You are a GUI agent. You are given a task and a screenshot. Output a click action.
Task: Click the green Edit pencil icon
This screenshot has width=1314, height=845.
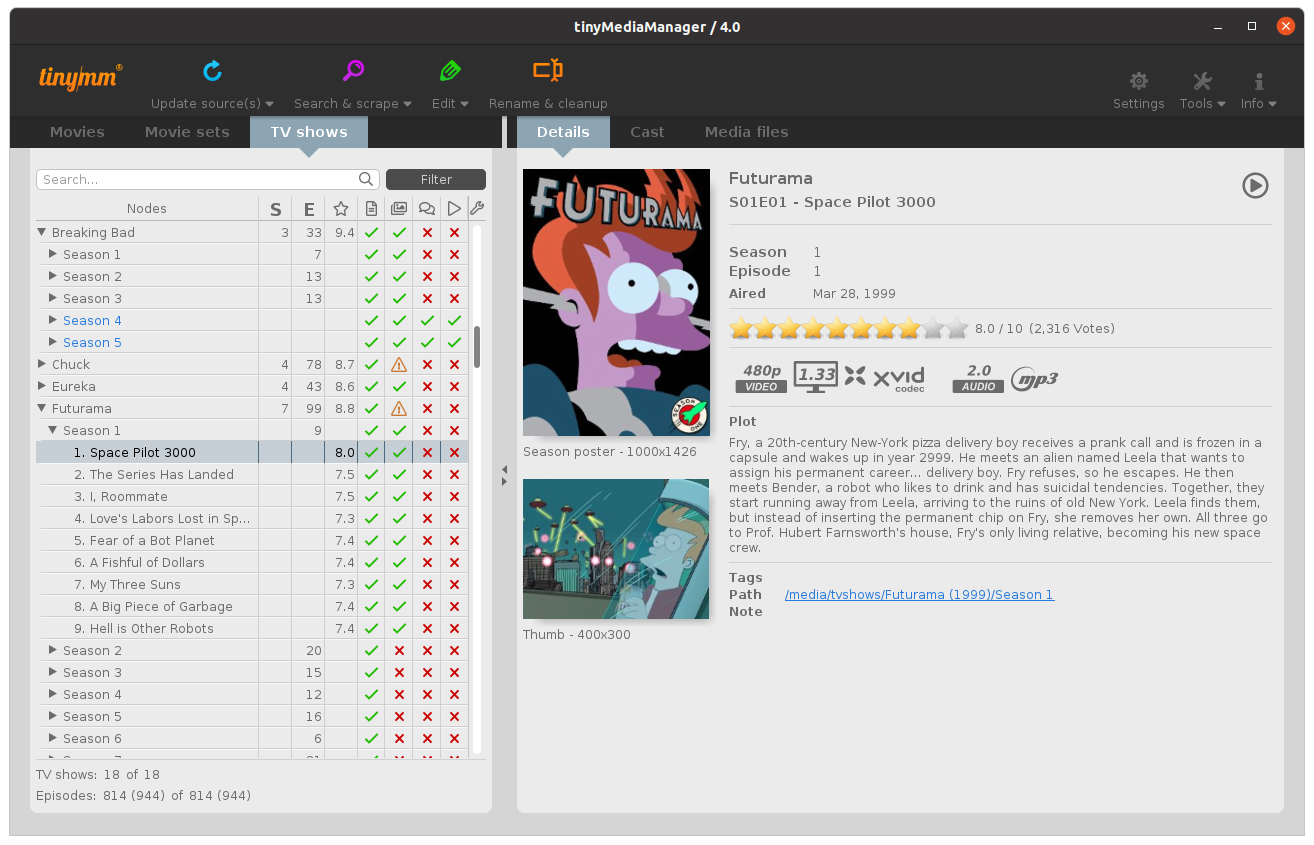(450, 71)
